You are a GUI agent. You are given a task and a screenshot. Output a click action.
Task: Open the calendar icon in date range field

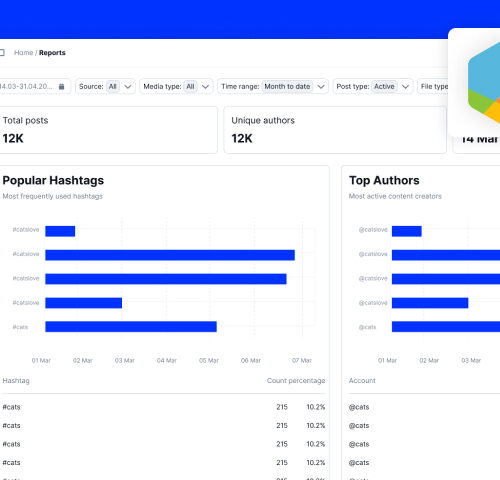(61, 86)
